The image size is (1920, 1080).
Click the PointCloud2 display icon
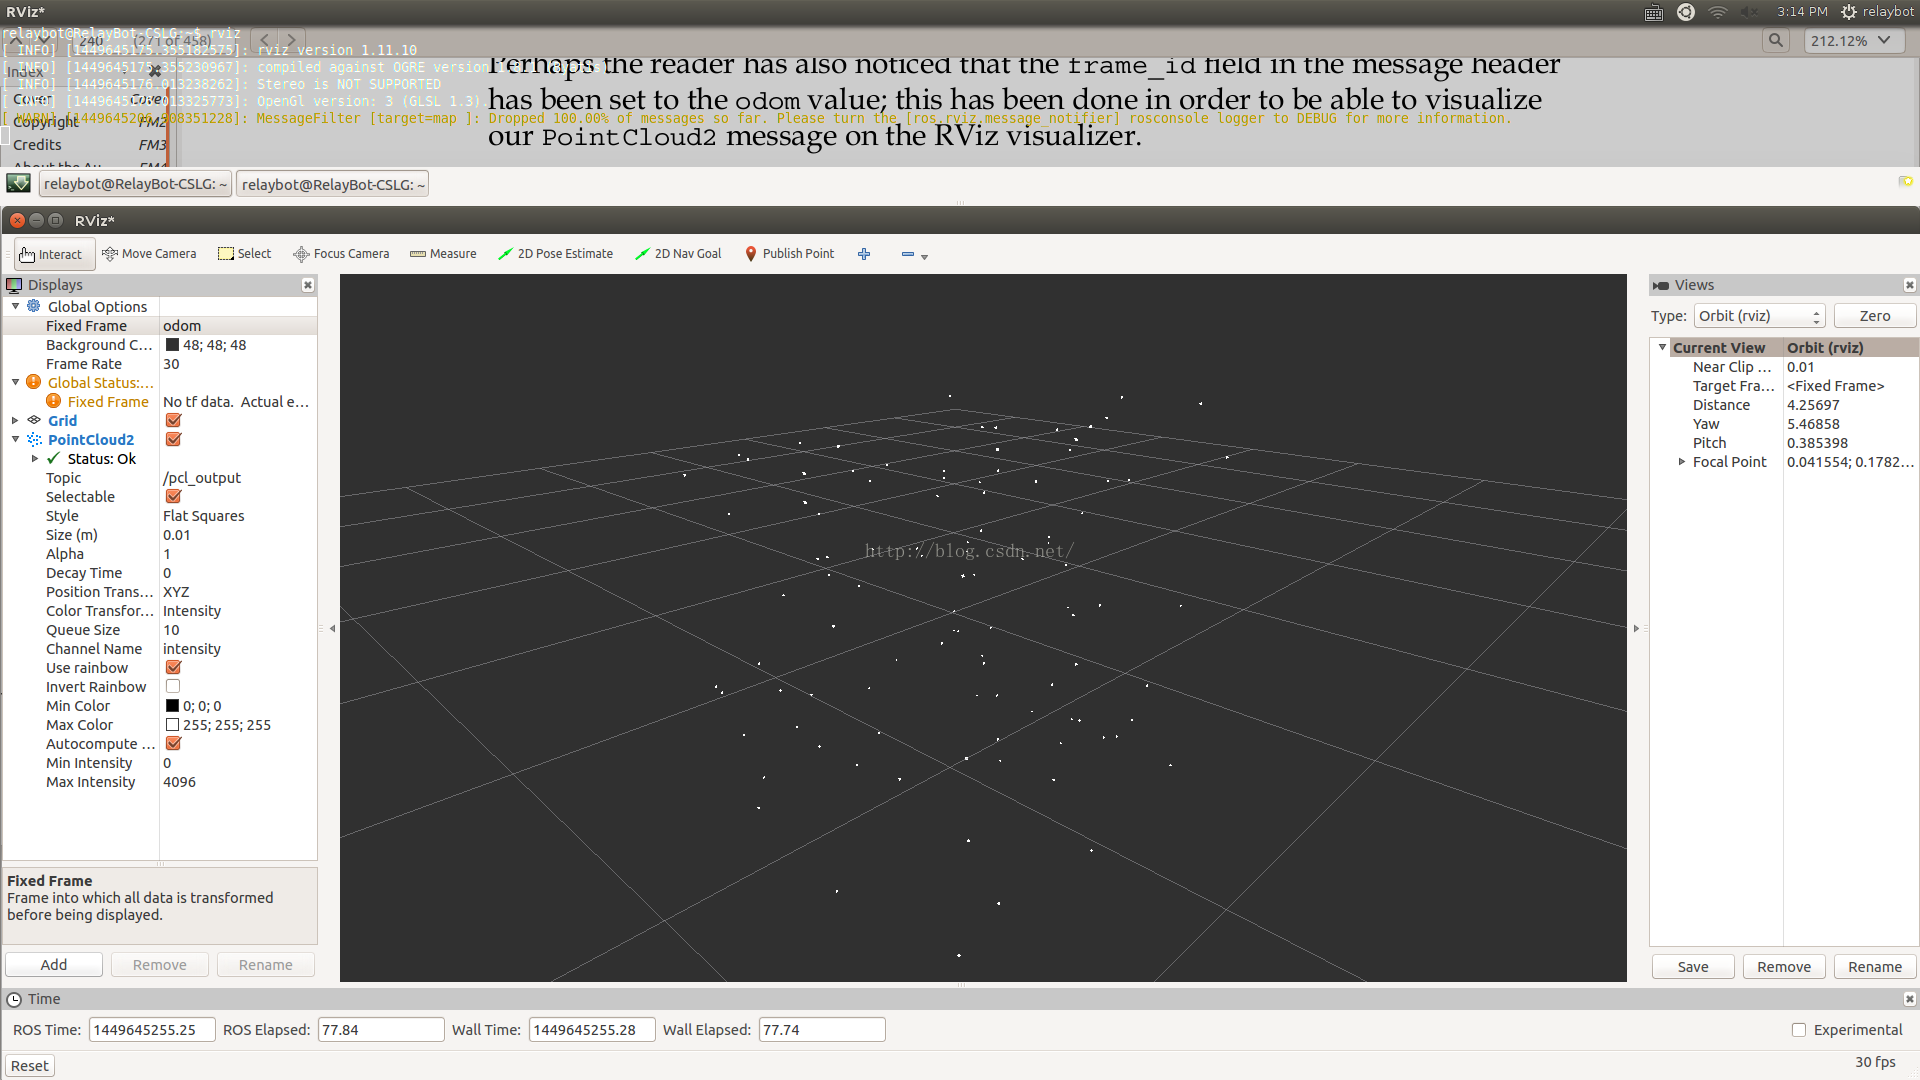pos(34,439)
